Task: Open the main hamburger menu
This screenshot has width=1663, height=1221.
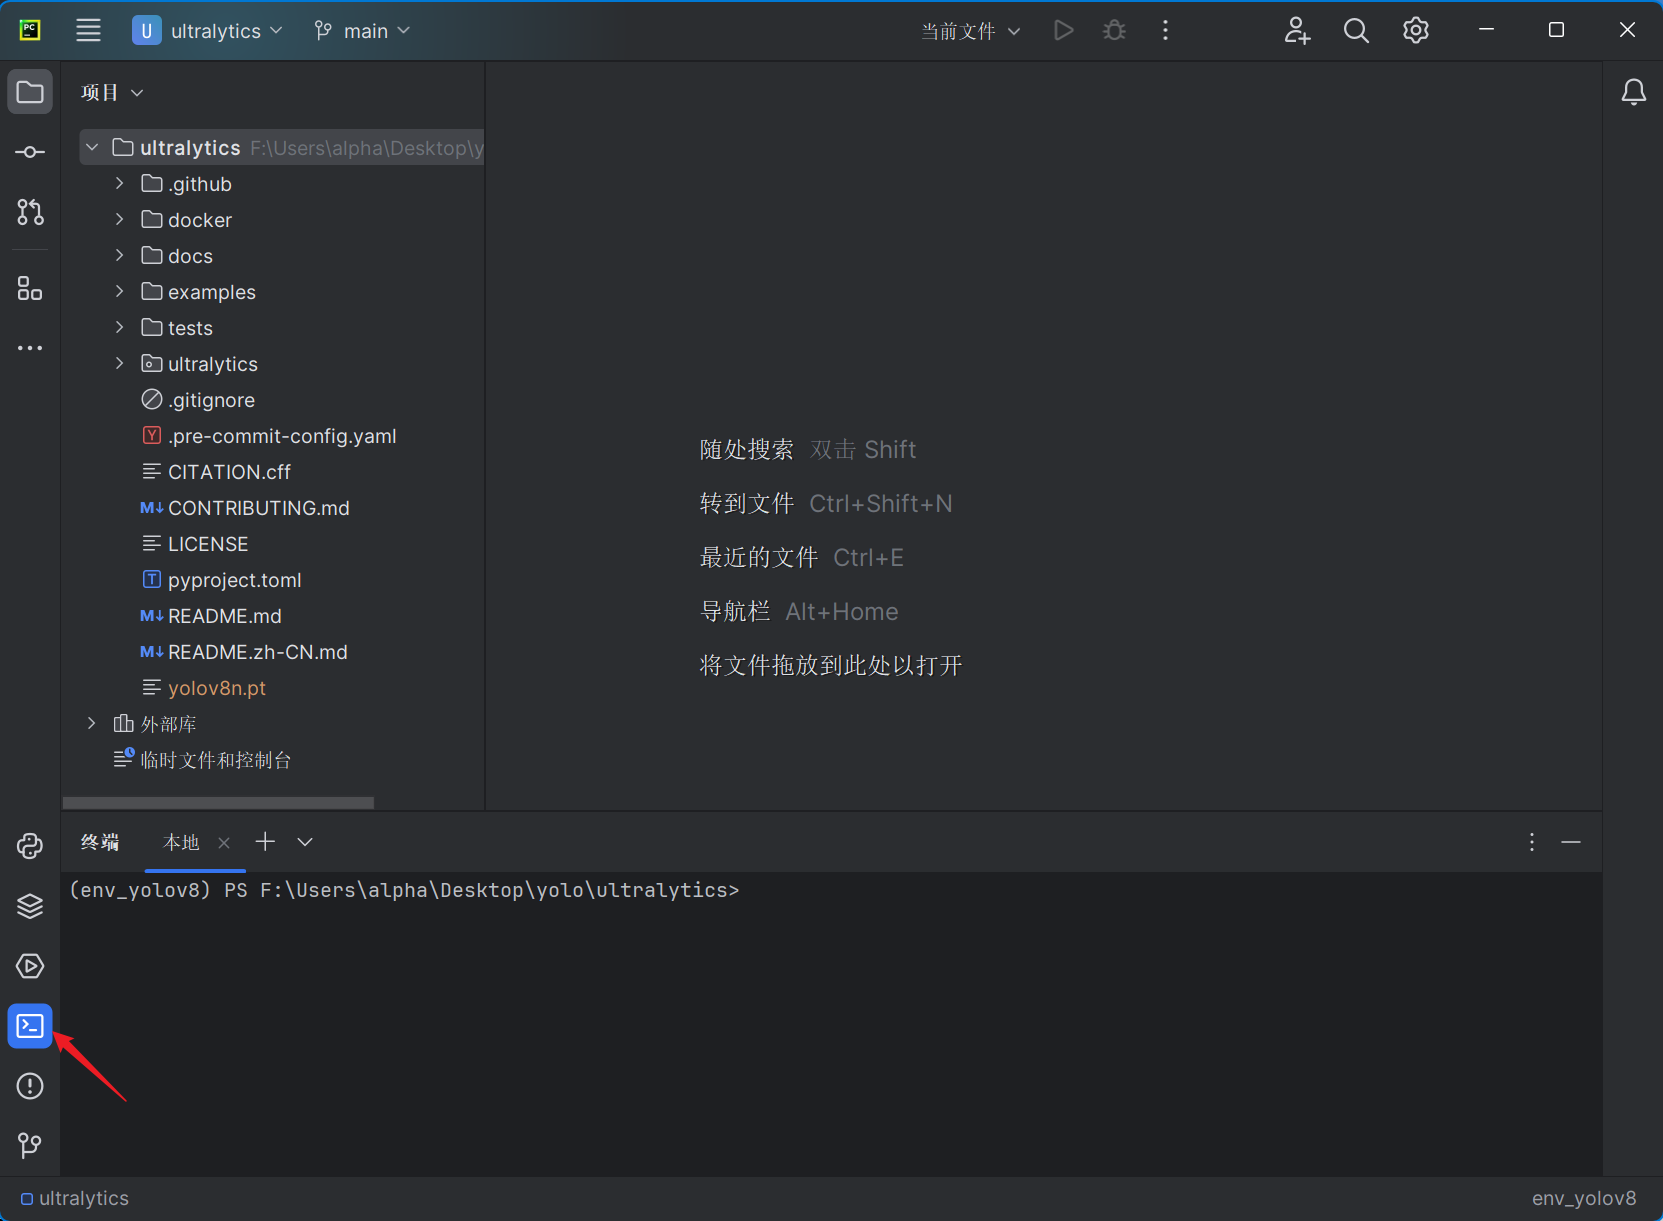Action: pos(89,30)
